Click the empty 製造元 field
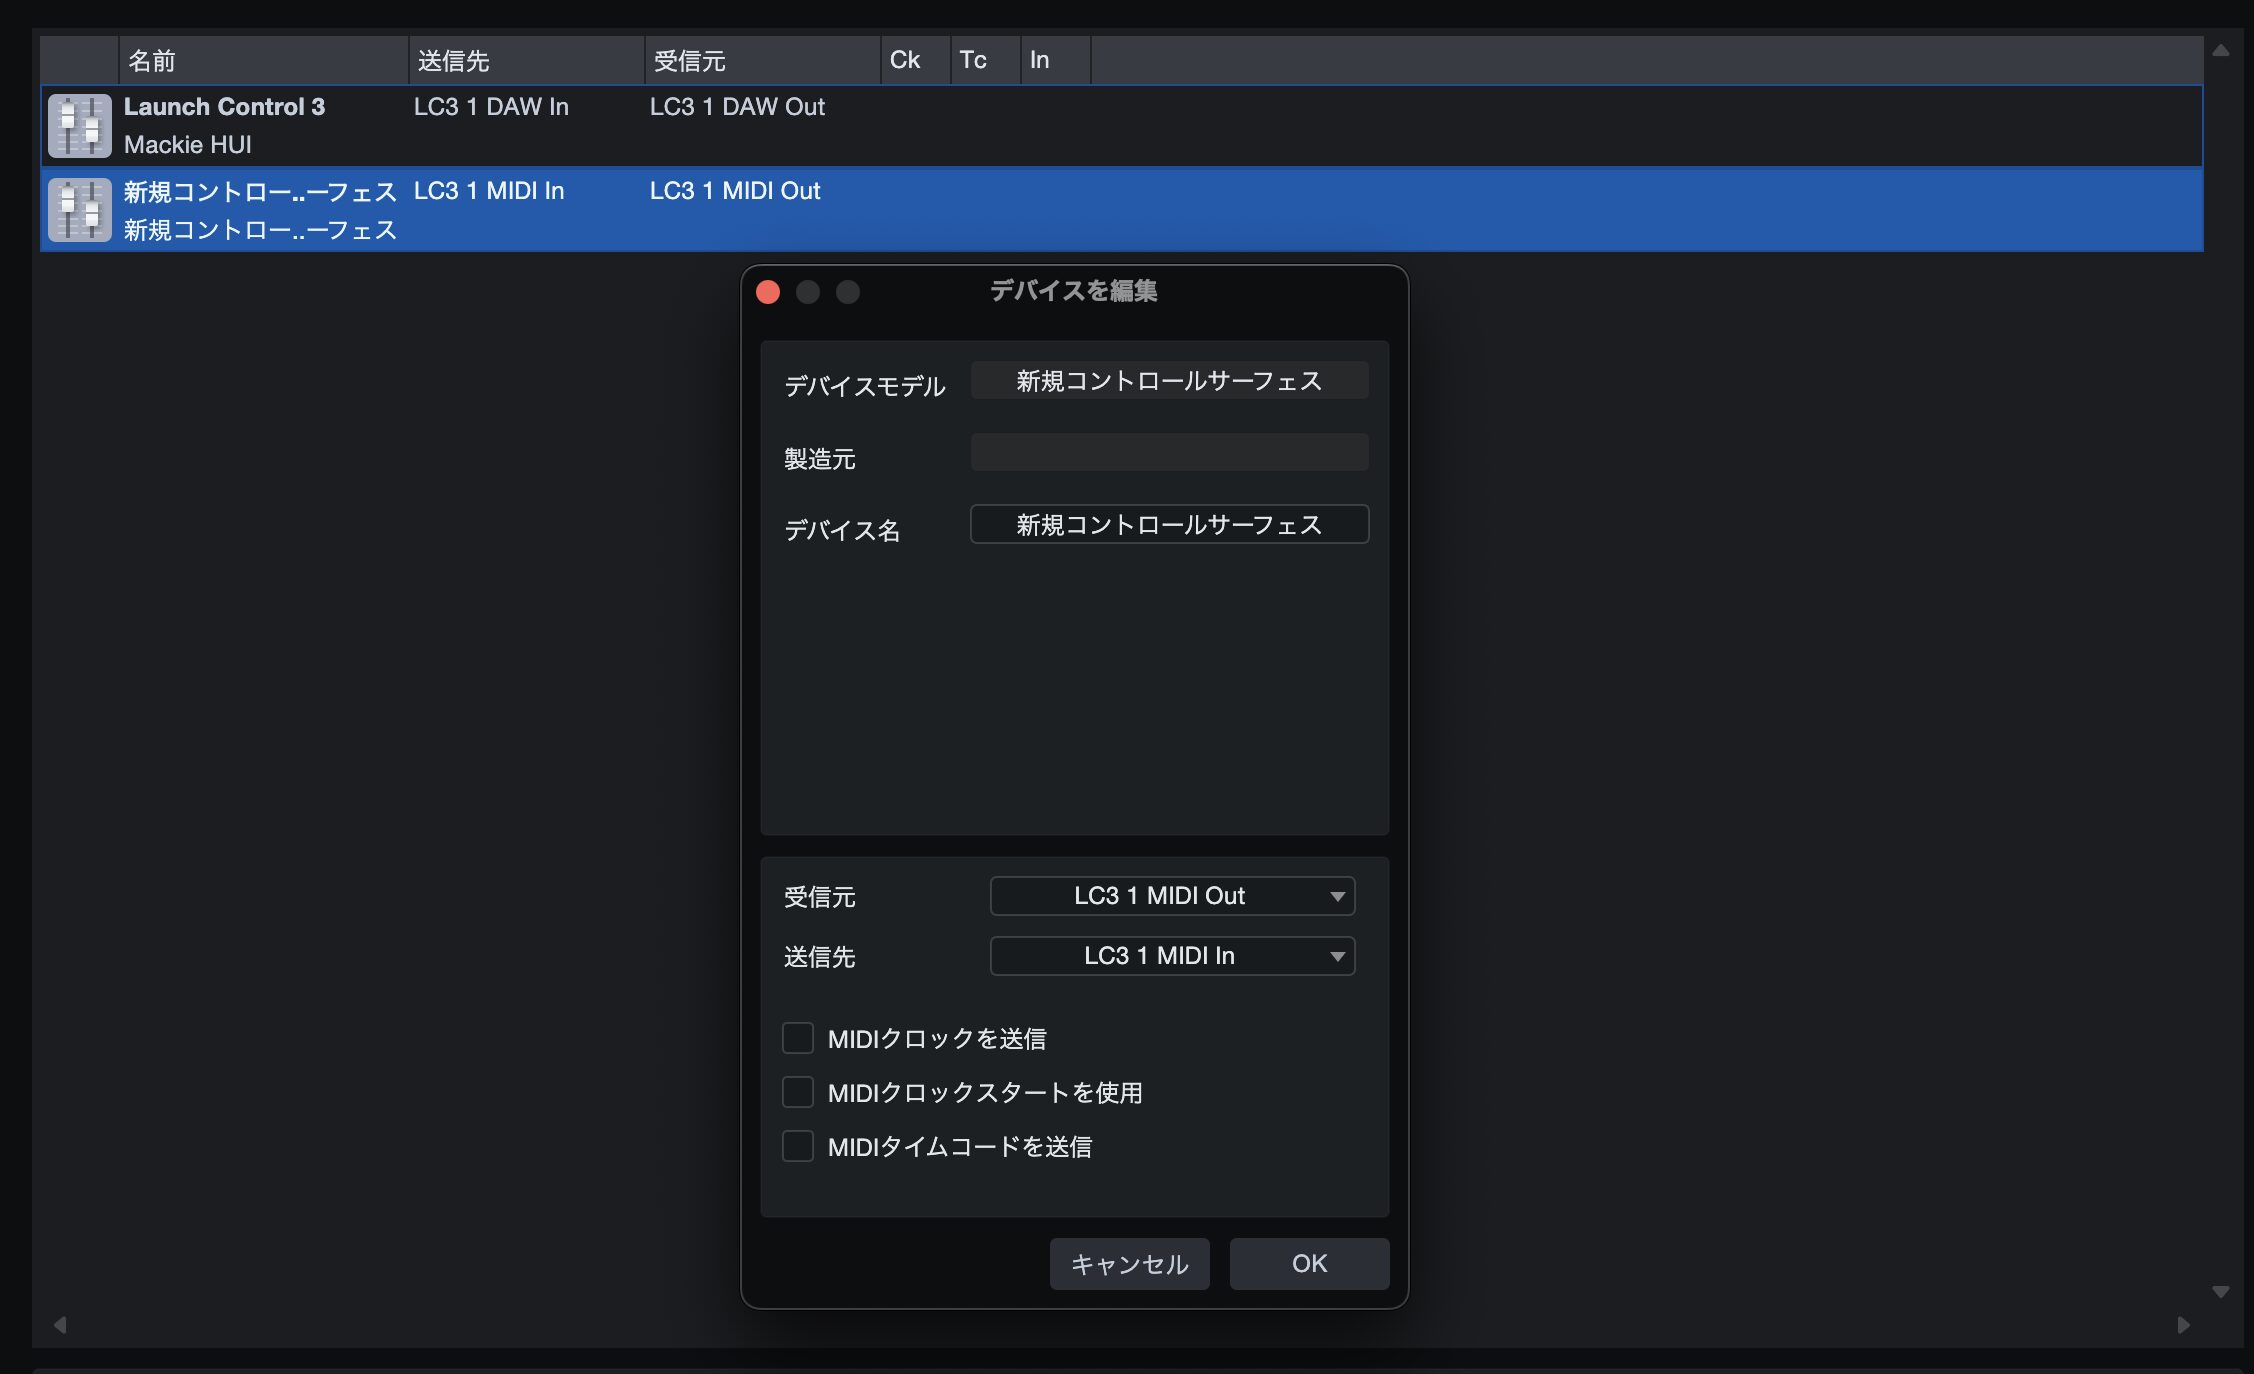This screenshot has width=2254, height=1374. (1169, 453)
